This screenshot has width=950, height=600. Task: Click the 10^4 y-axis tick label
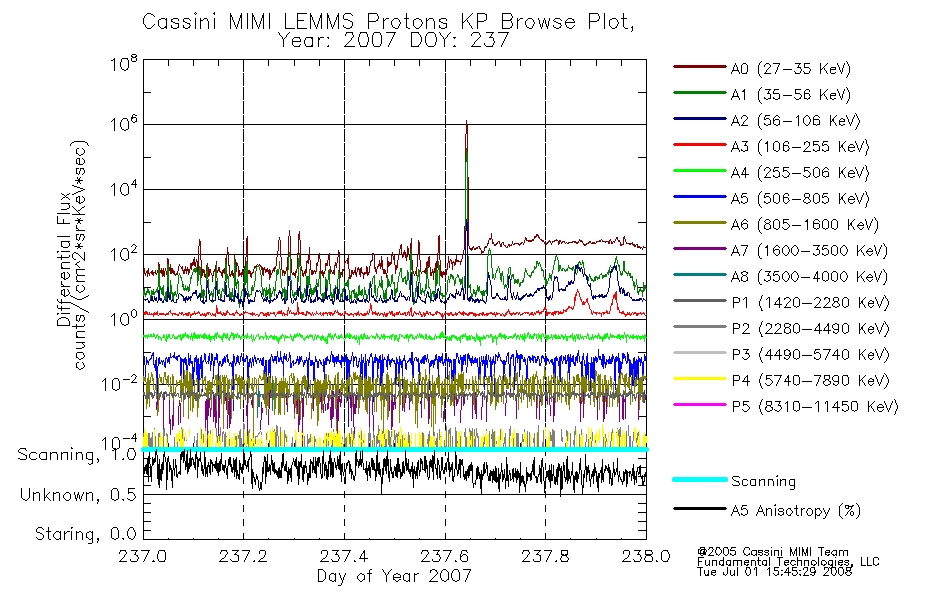(x=123, y=189)
